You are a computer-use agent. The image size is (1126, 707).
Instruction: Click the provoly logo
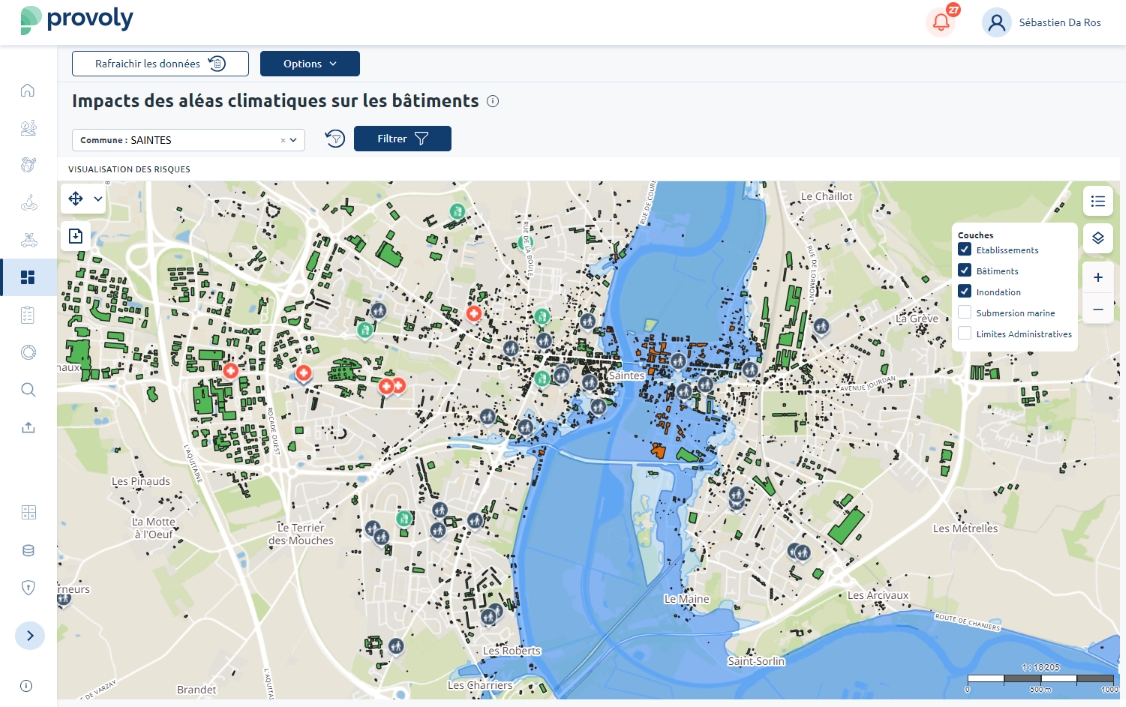click(77, 19)
